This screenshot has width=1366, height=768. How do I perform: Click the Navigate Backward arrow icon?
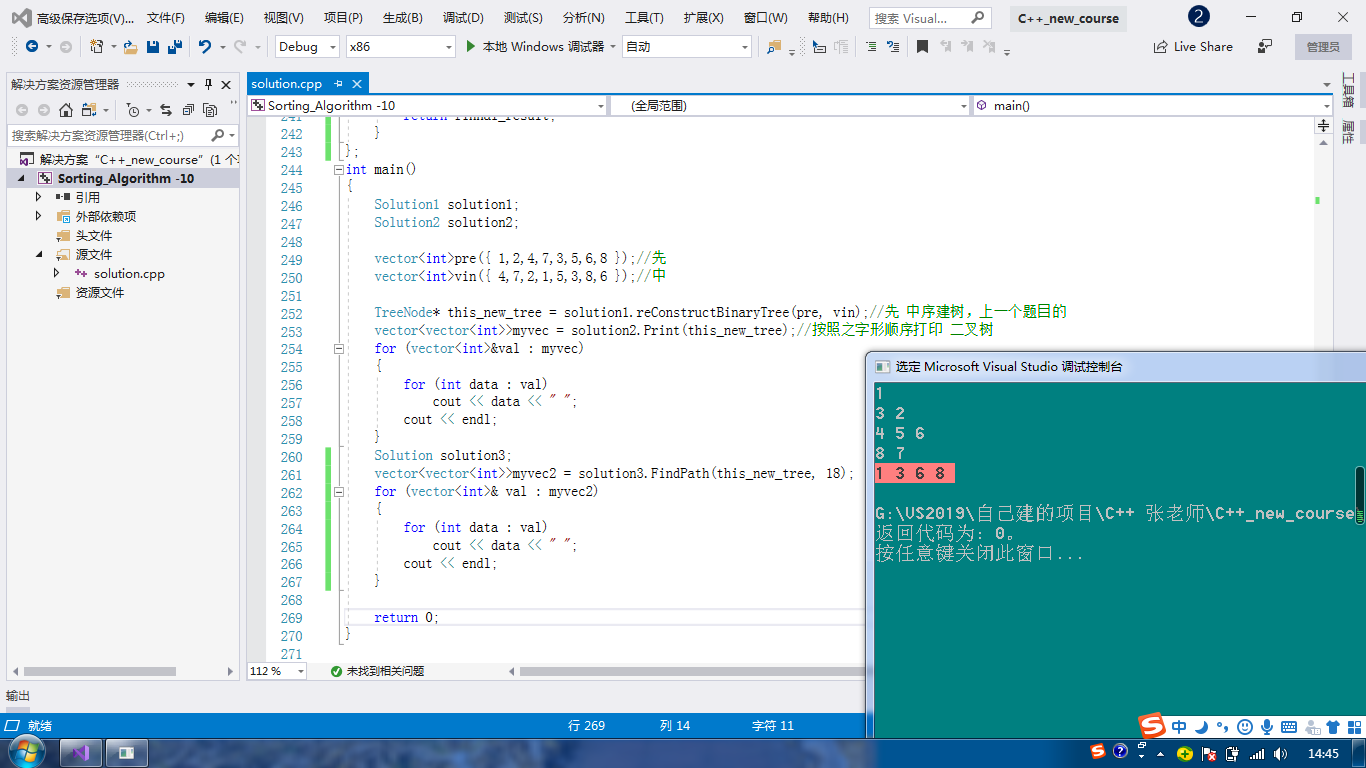(x=31, y=47)
